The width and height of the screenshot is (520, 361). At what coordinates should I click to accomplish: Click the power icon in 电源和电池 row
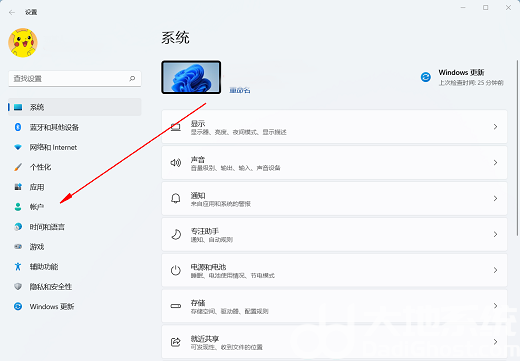pyautogui.click(x=176, y=270)
